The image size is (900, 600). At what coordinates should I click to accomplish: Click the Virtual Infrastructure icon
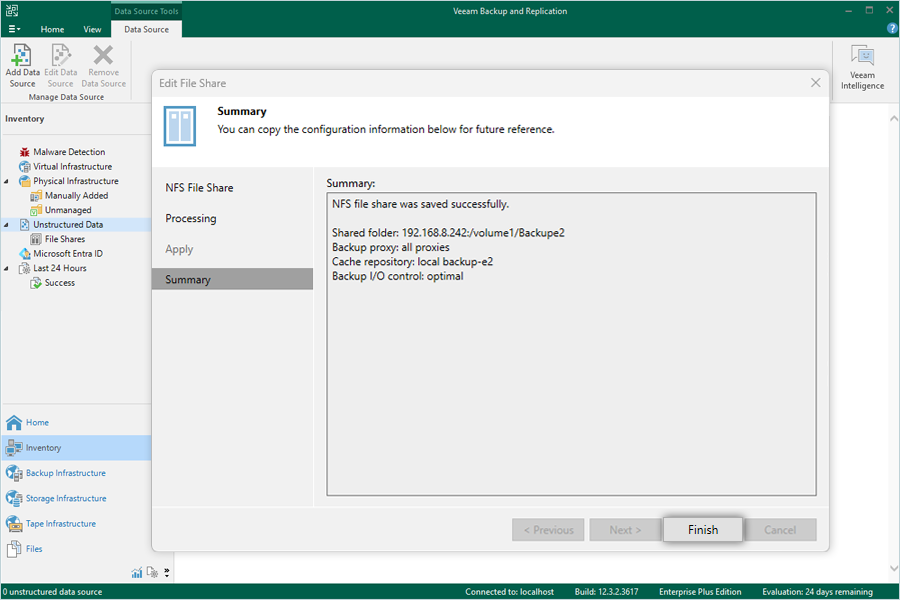[x=25, y=167]
